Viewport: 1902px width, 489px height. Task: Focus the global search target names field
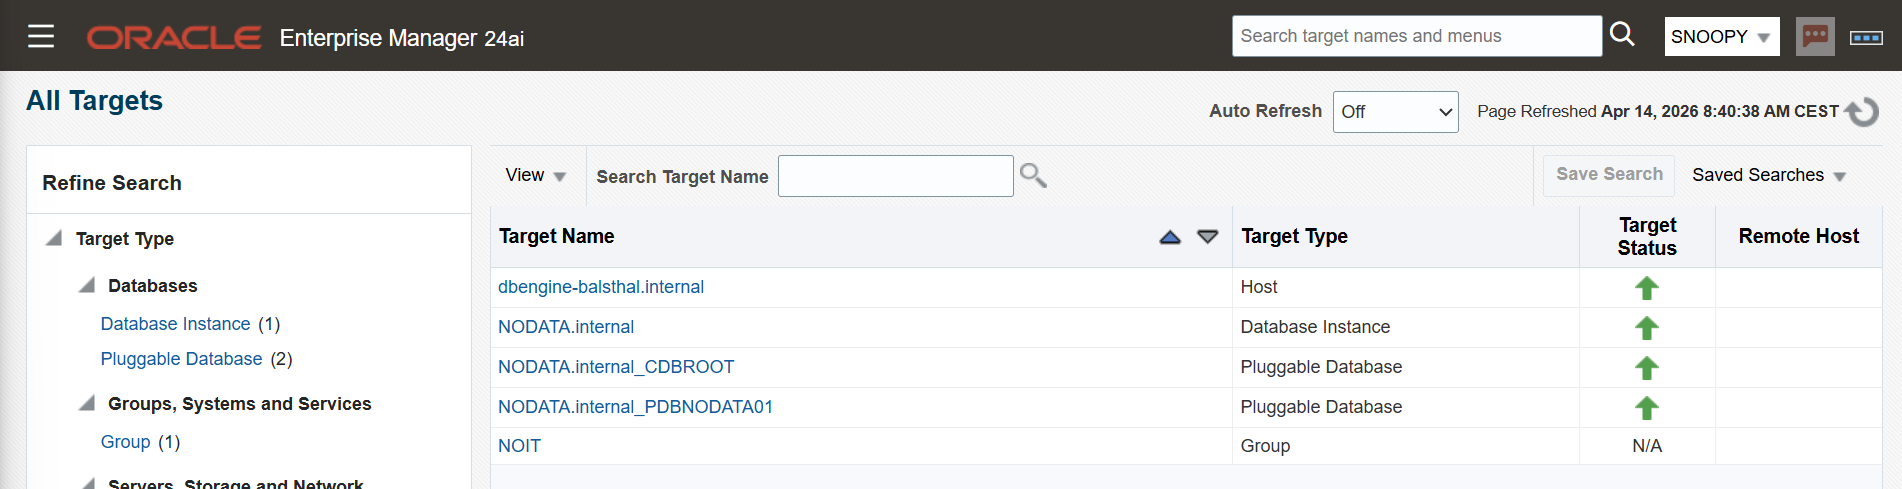click(1416, 36)
